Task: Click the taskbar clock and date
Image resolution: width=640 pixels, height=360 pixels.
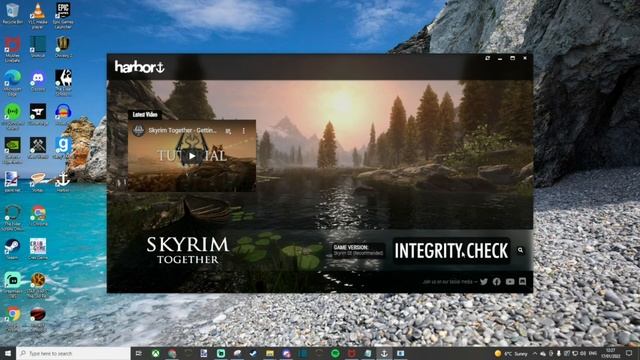Action: point(611,353)
